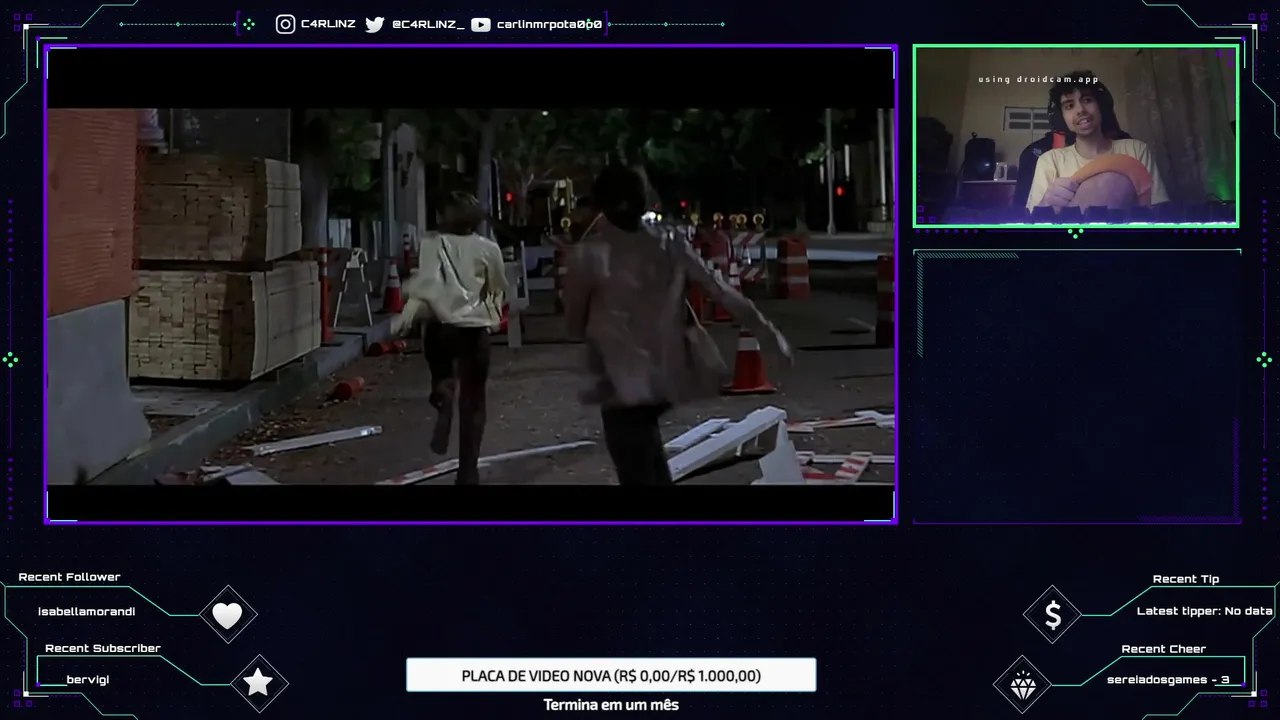The image size is (1280, 720).
Task: Click the 'using droidcam.app' watermark text
Action: coord(1039,79)
